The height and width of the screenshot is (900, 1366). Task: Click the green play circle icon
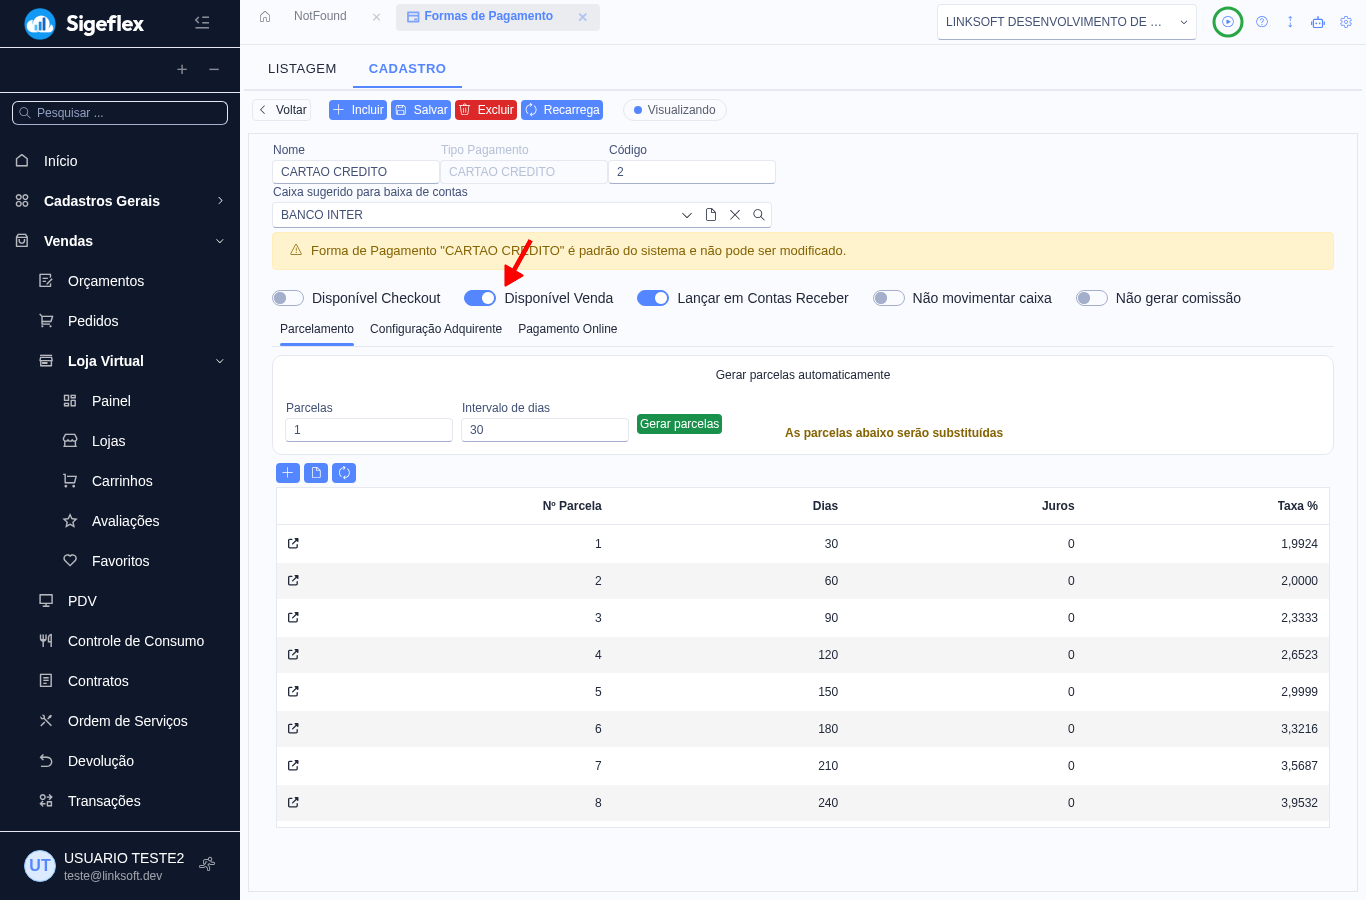1228,22
